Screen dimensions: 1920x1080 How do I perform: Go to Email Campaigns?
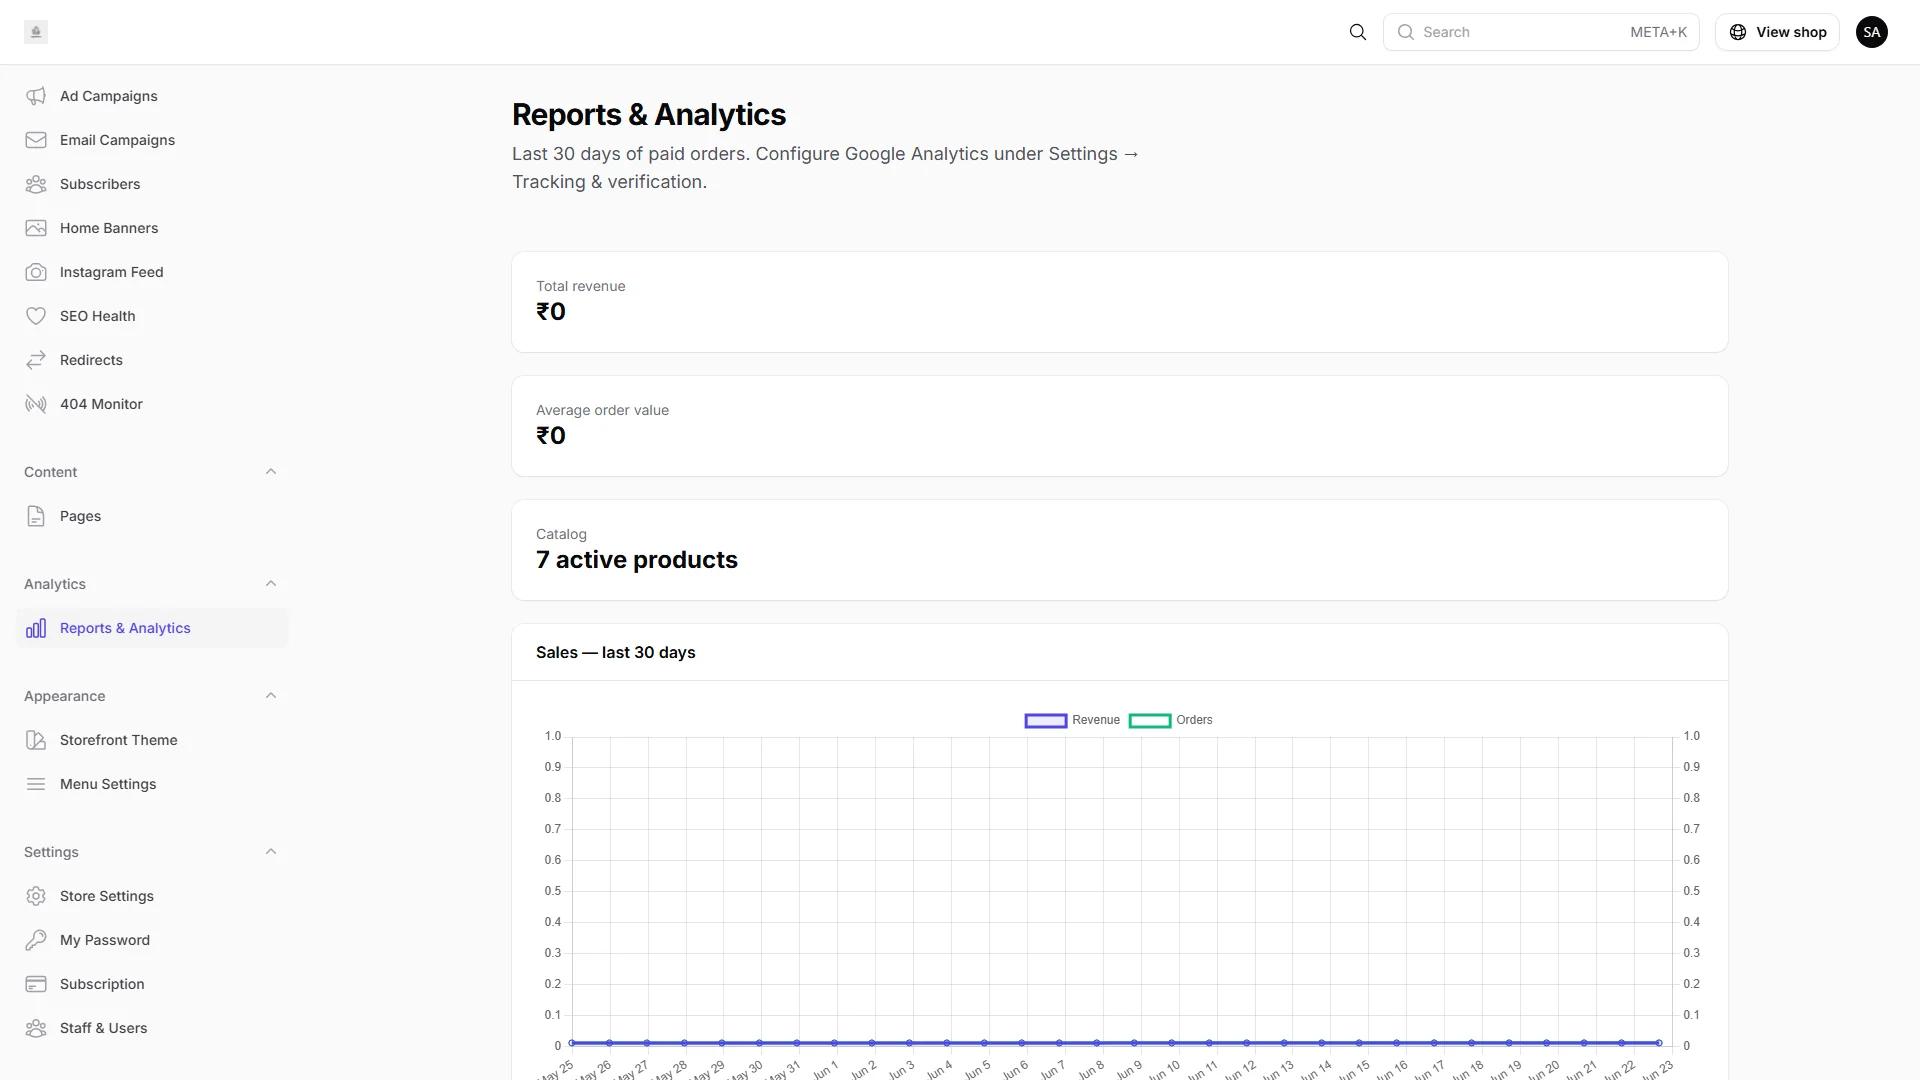[x=152, y=140]
